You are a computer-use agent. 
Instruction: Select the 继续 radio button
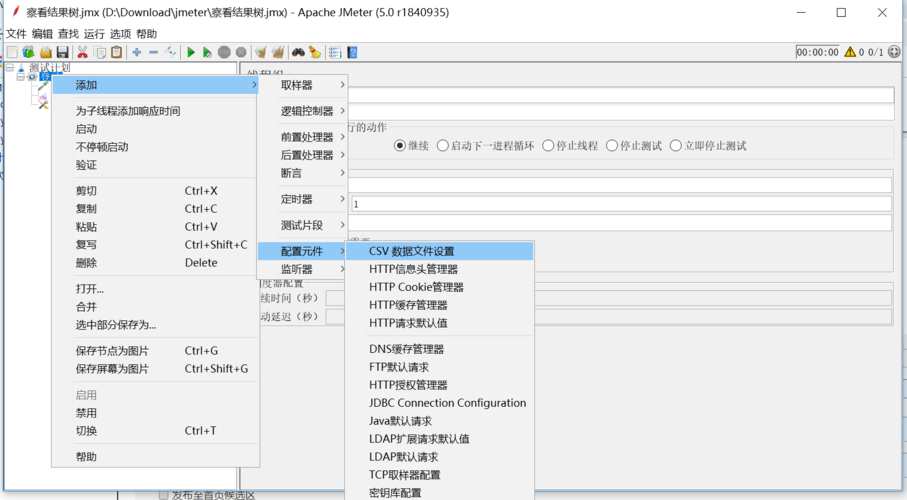[x=399, y=146]
